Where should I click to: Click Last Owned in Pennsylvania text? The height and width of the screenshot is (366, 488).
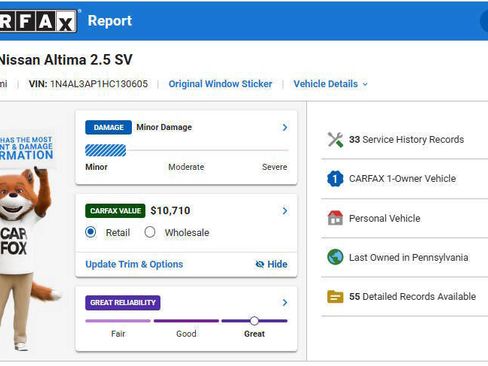(x=409, y=257)
